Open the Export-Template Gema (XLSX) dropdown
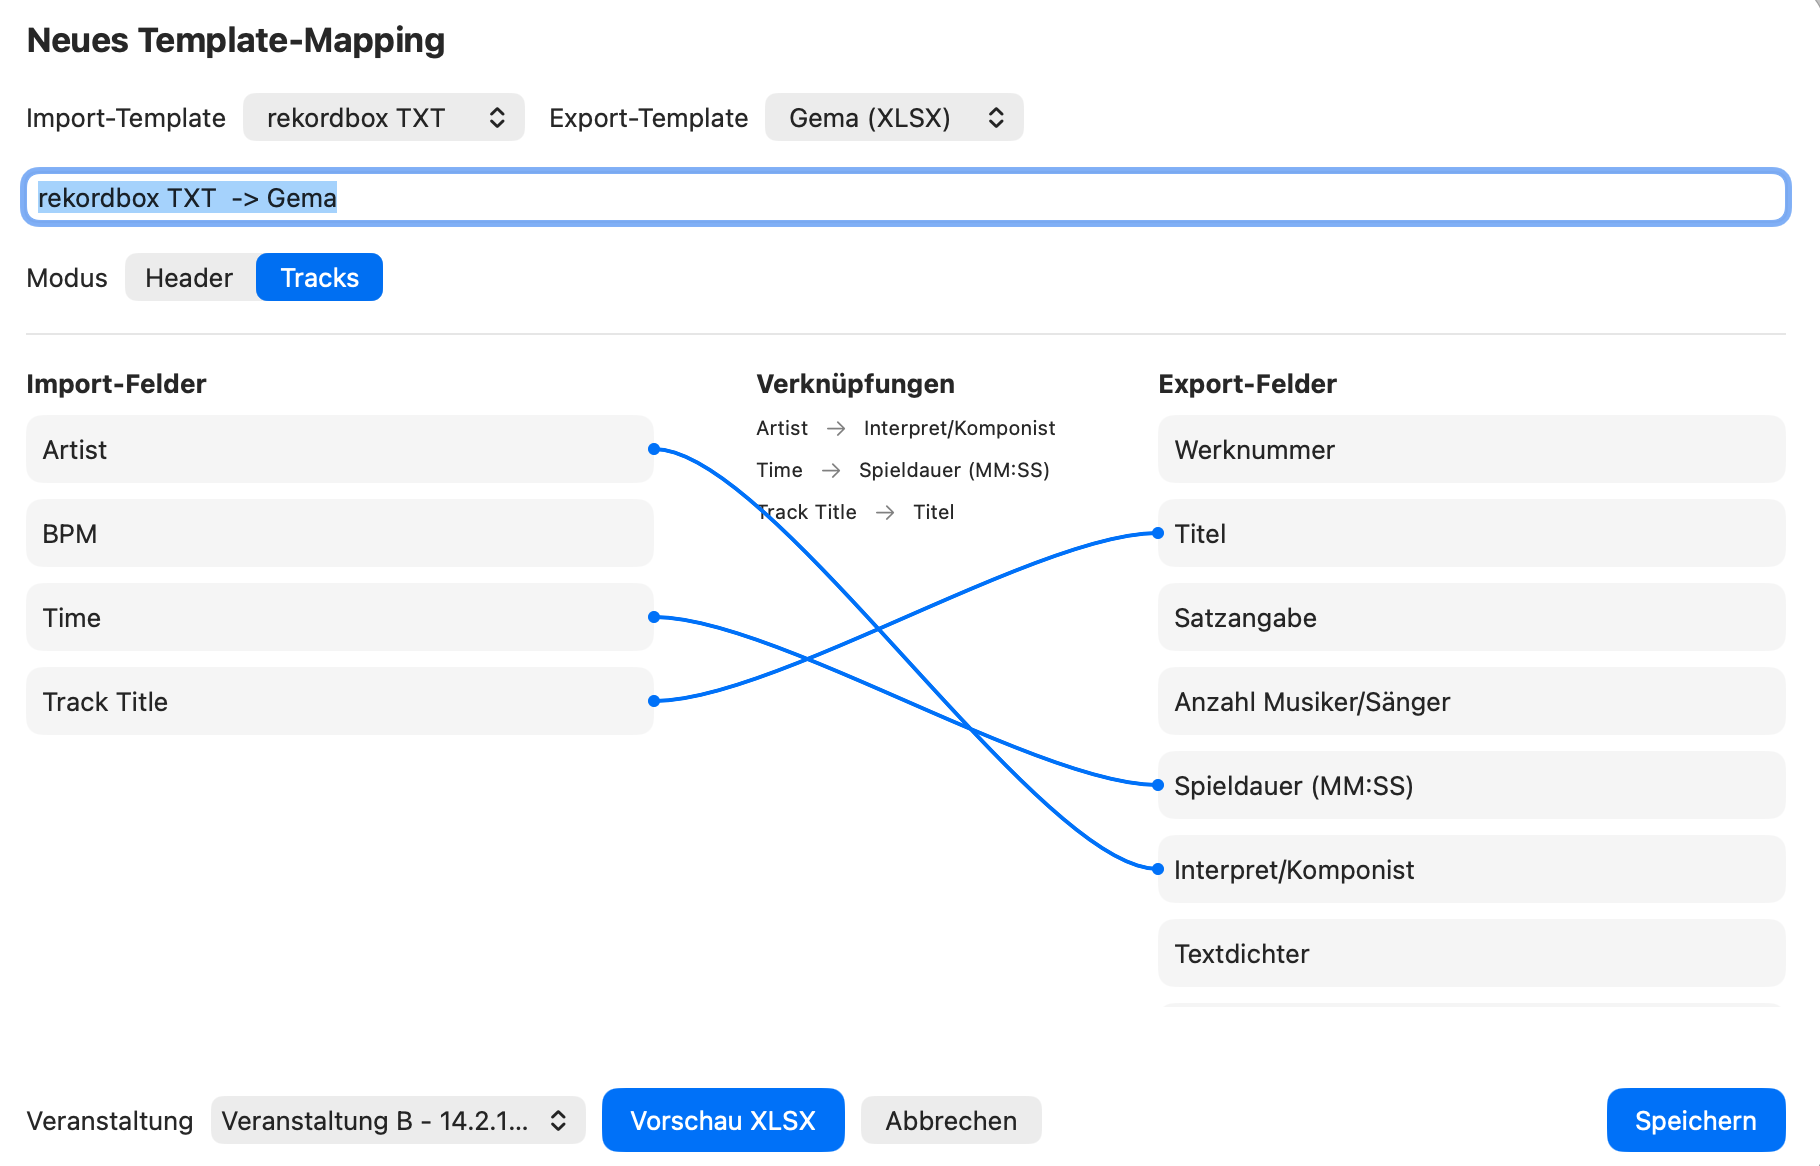Viewport: 1820px width, 1166px height. tap(894, 117)
